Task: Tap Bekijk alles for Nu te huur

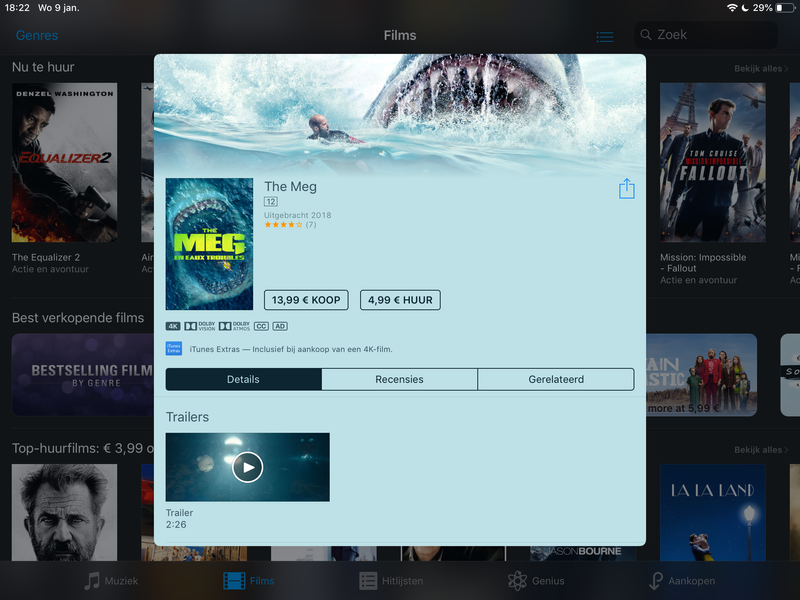Action: 761,68
